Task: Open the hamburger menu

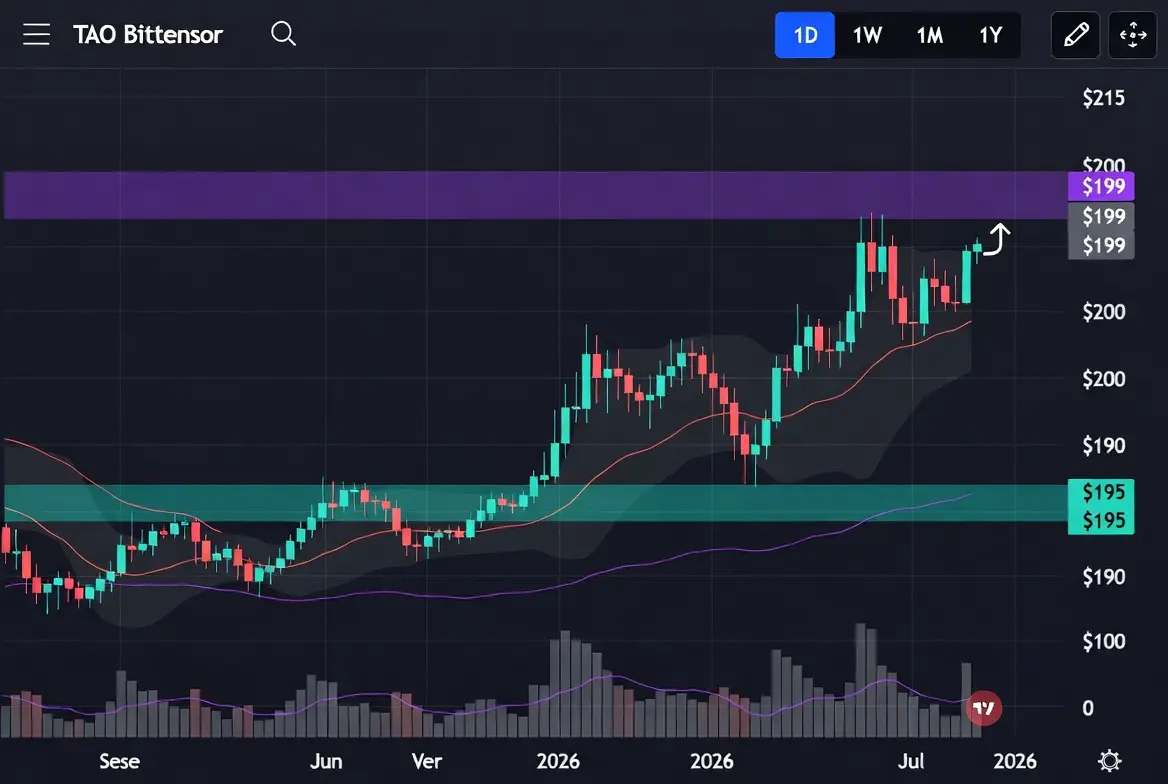Action: click(x=36, y=34)
